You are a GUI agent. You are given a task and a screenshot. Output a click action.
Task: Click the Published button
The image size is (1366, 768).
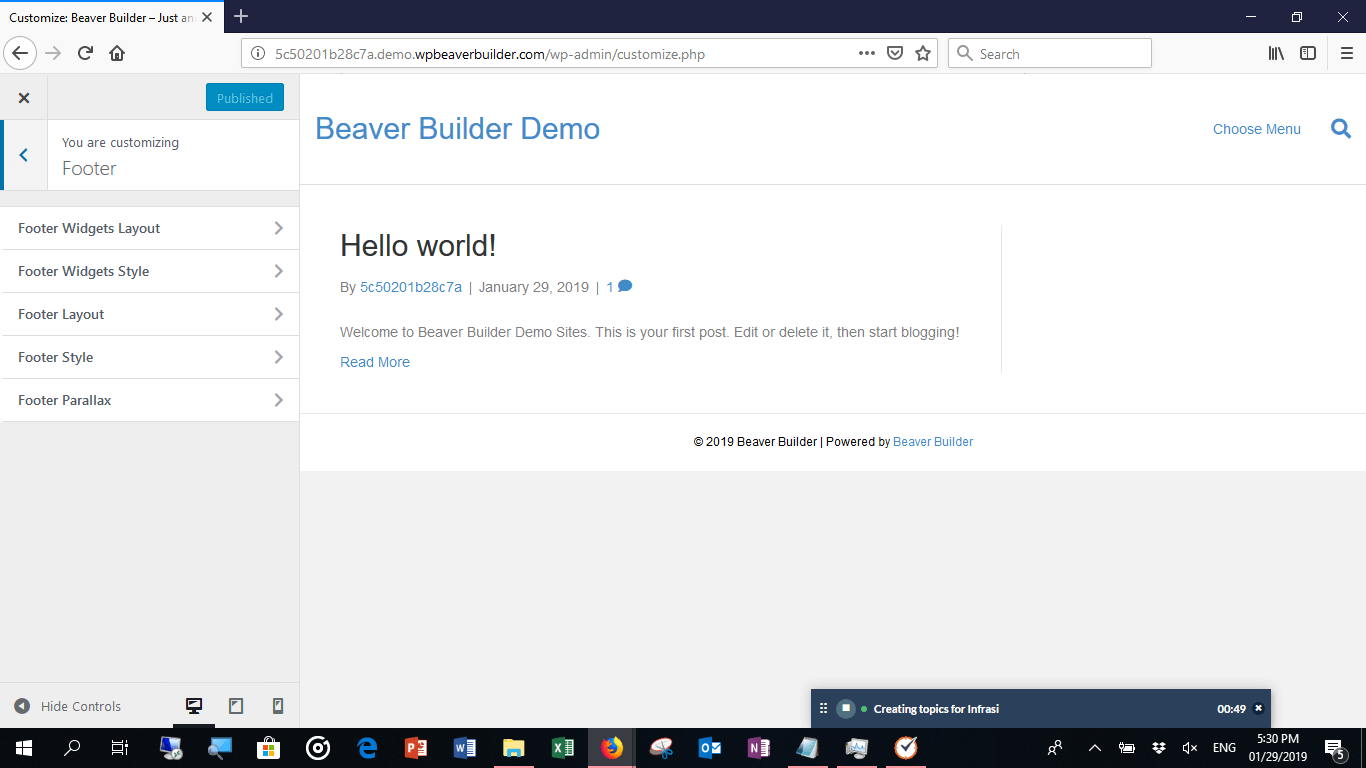click(244, 97)
